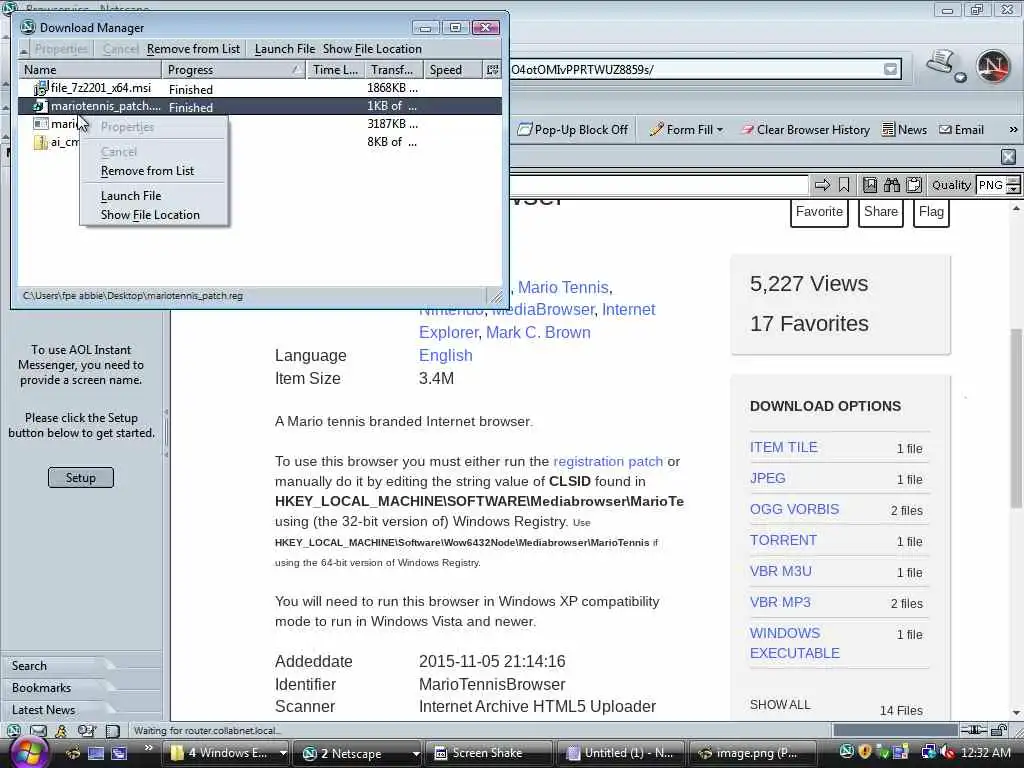Open the Email toolbar item

[961, 129]
